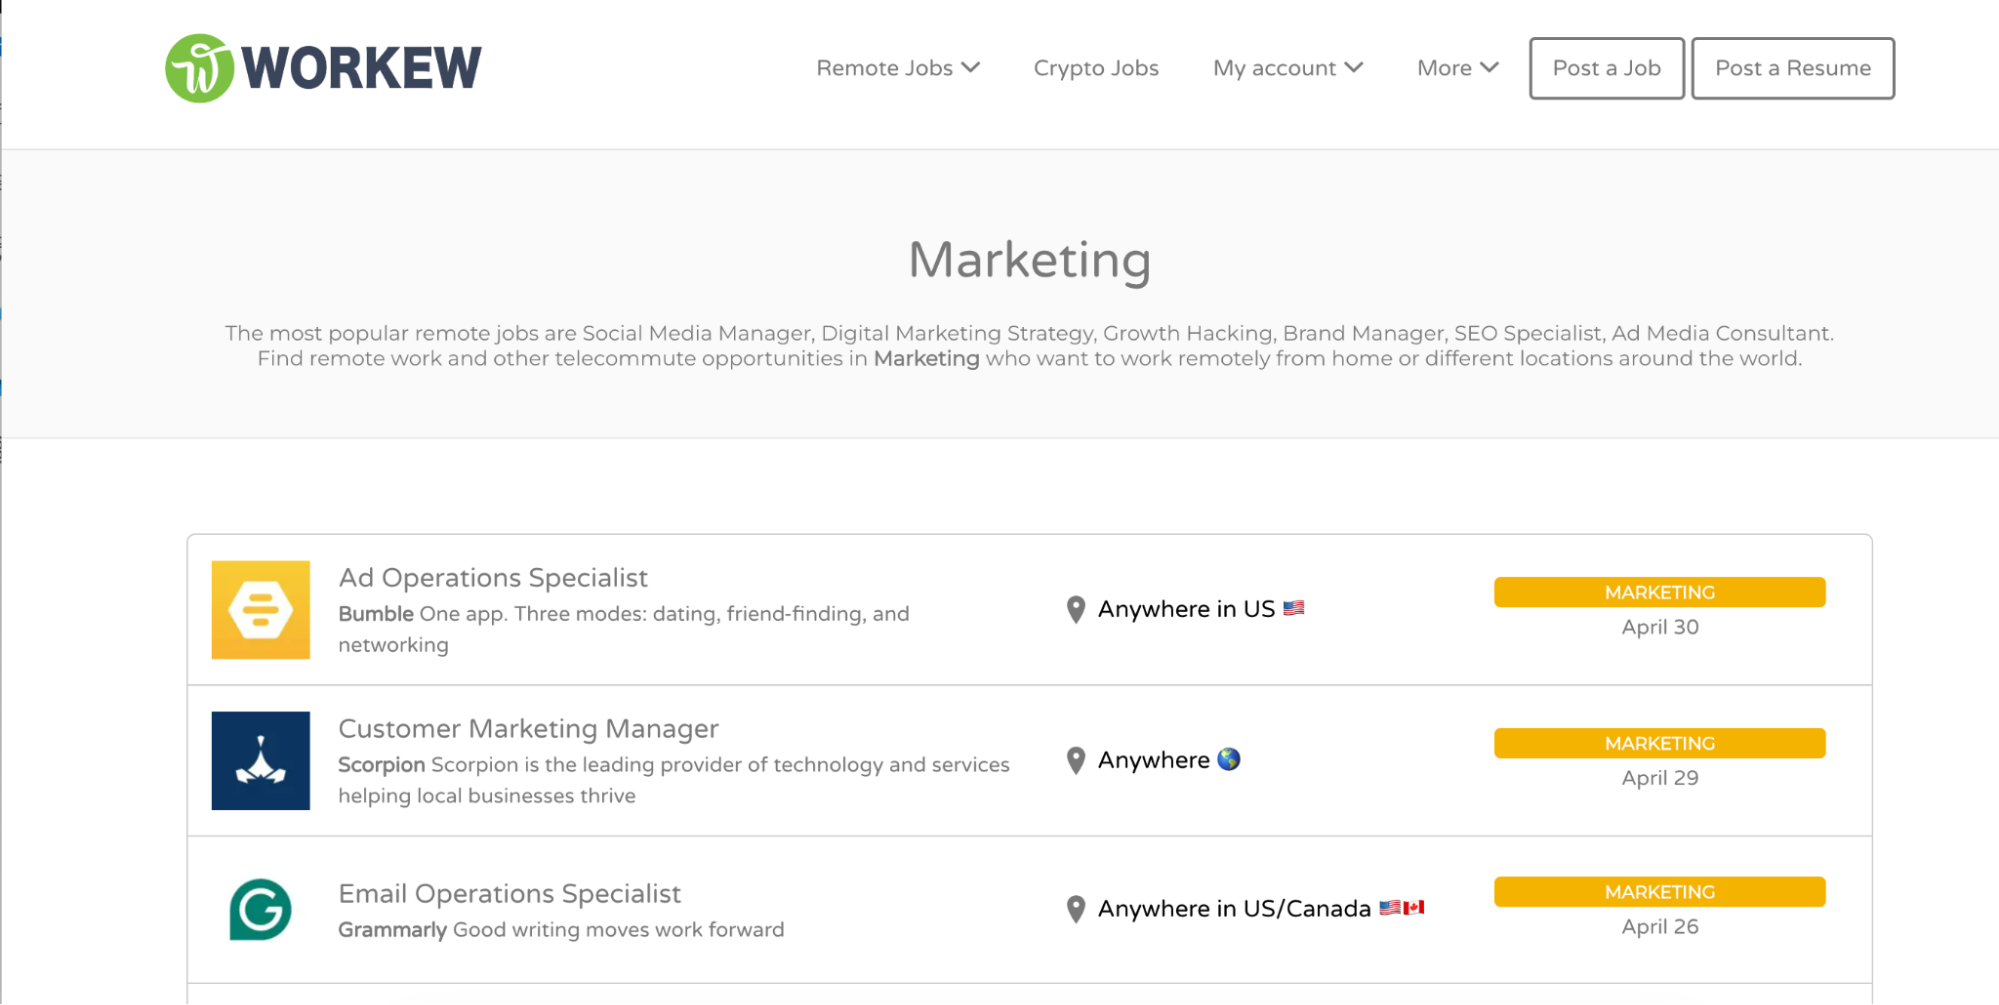Click the bold Marketing word in description
Image resolution: width=1999 pixels, height=1005 pixels.
click(927, 359)
